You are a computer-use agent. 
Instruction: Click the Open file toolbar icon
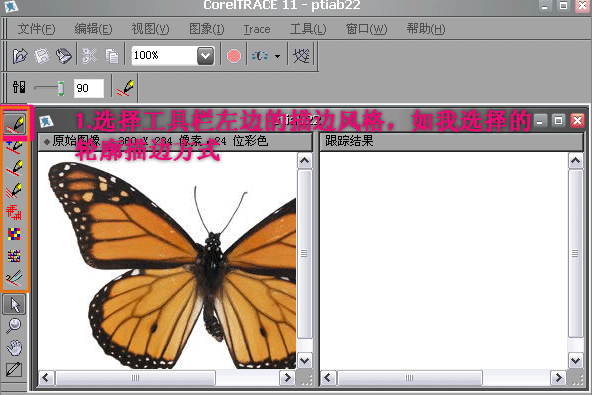(x=20, y=56)
